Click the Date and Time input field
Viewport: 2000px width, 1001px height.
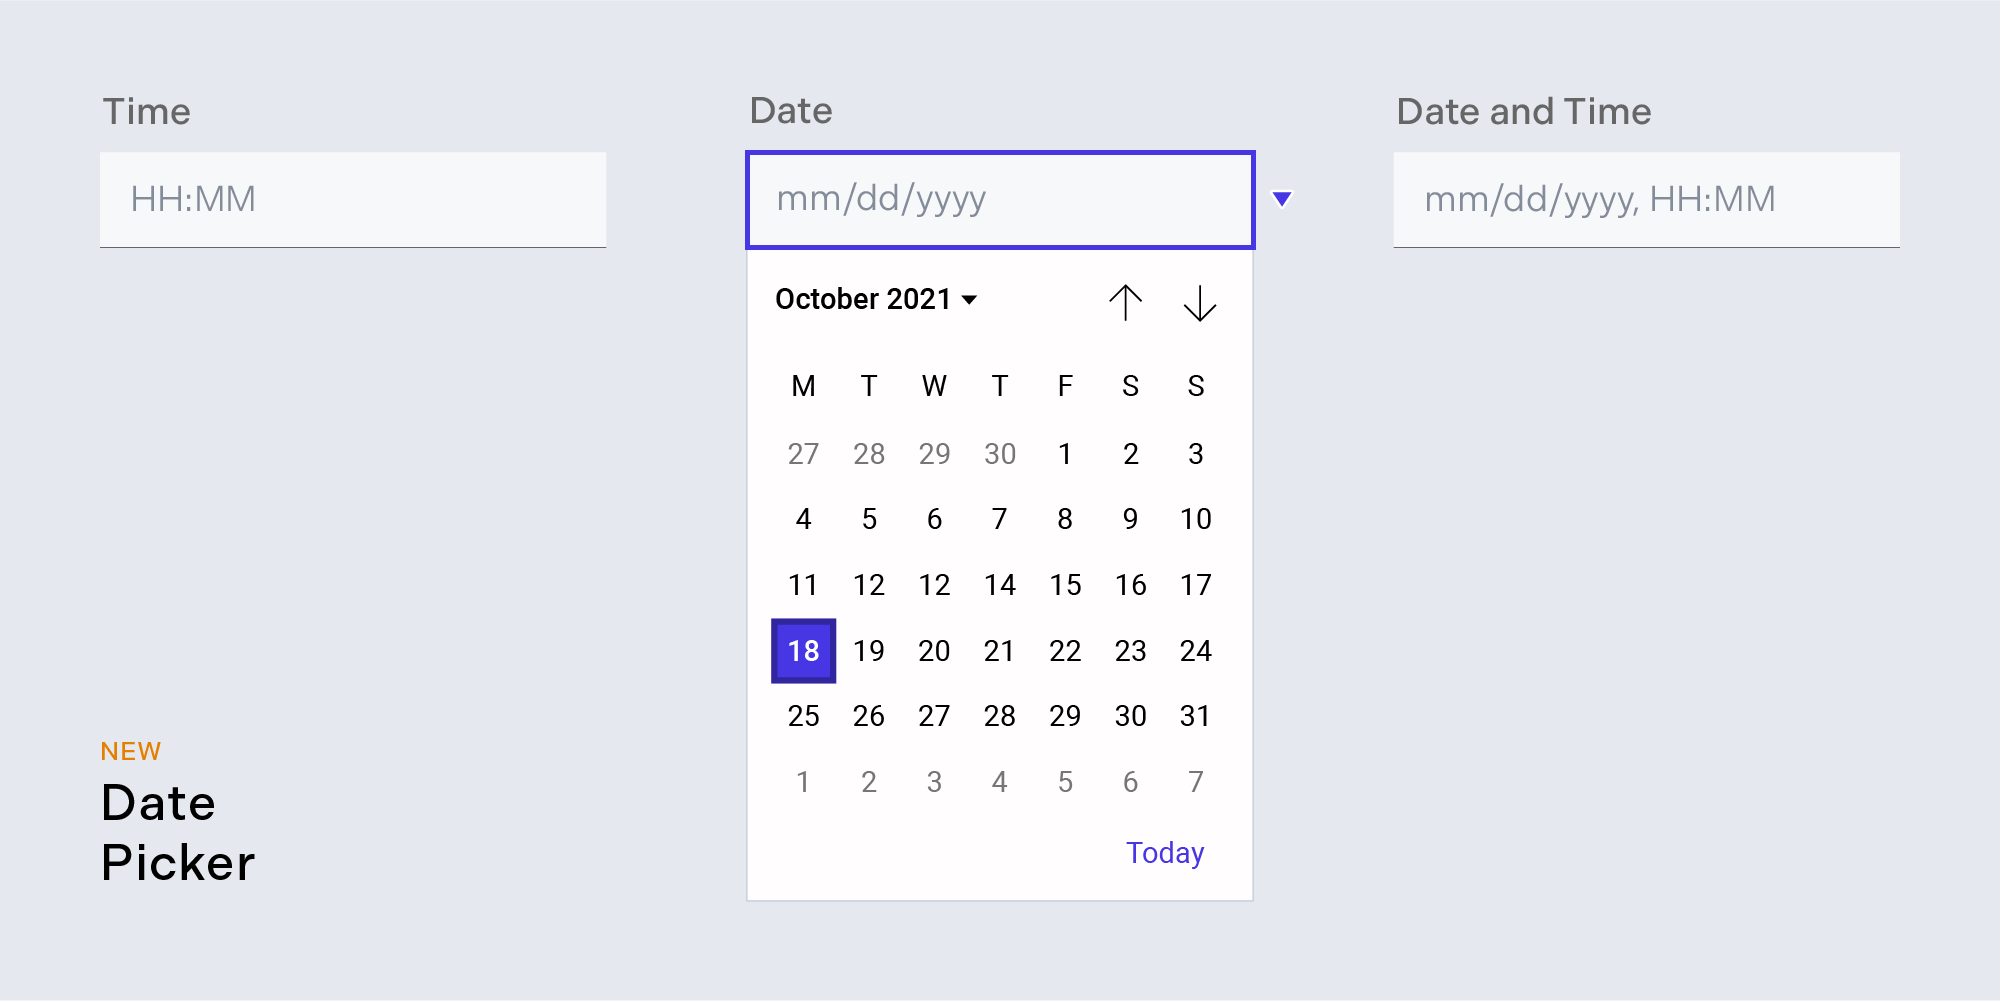(1647, 199)
